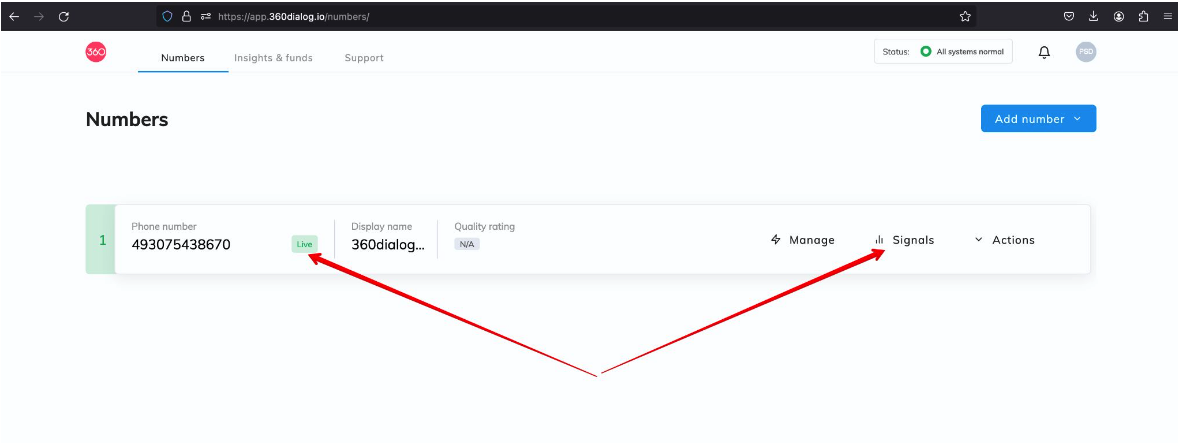Select phone number 493075438670 text

click(x=181, y=244)
